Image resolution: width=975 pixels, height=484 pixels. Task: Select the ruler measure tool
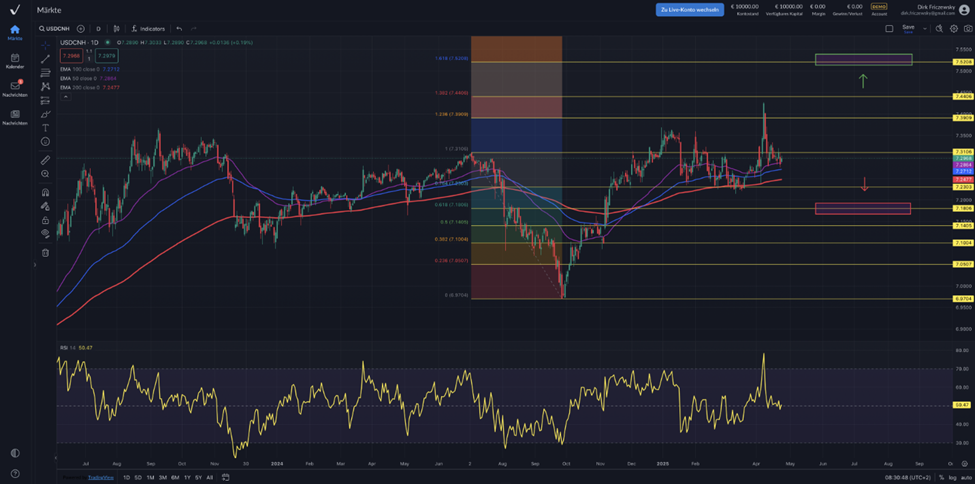[46, 160]
